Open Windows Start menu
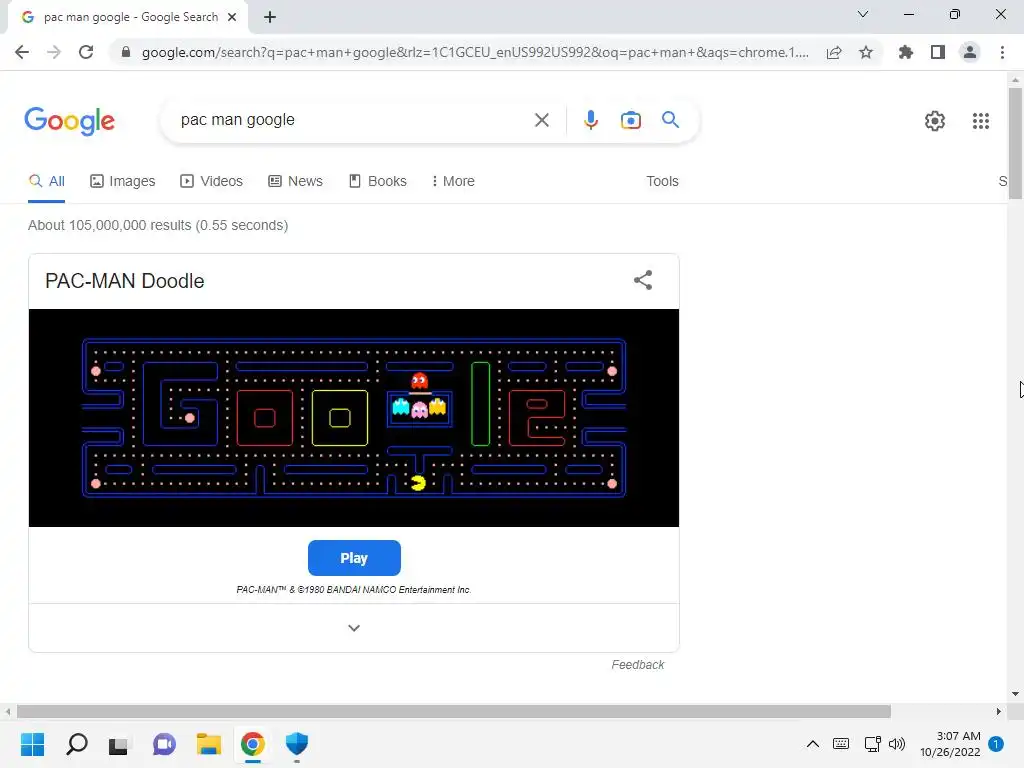This screenshot has height=768, width=1024. tap(32, 744)
